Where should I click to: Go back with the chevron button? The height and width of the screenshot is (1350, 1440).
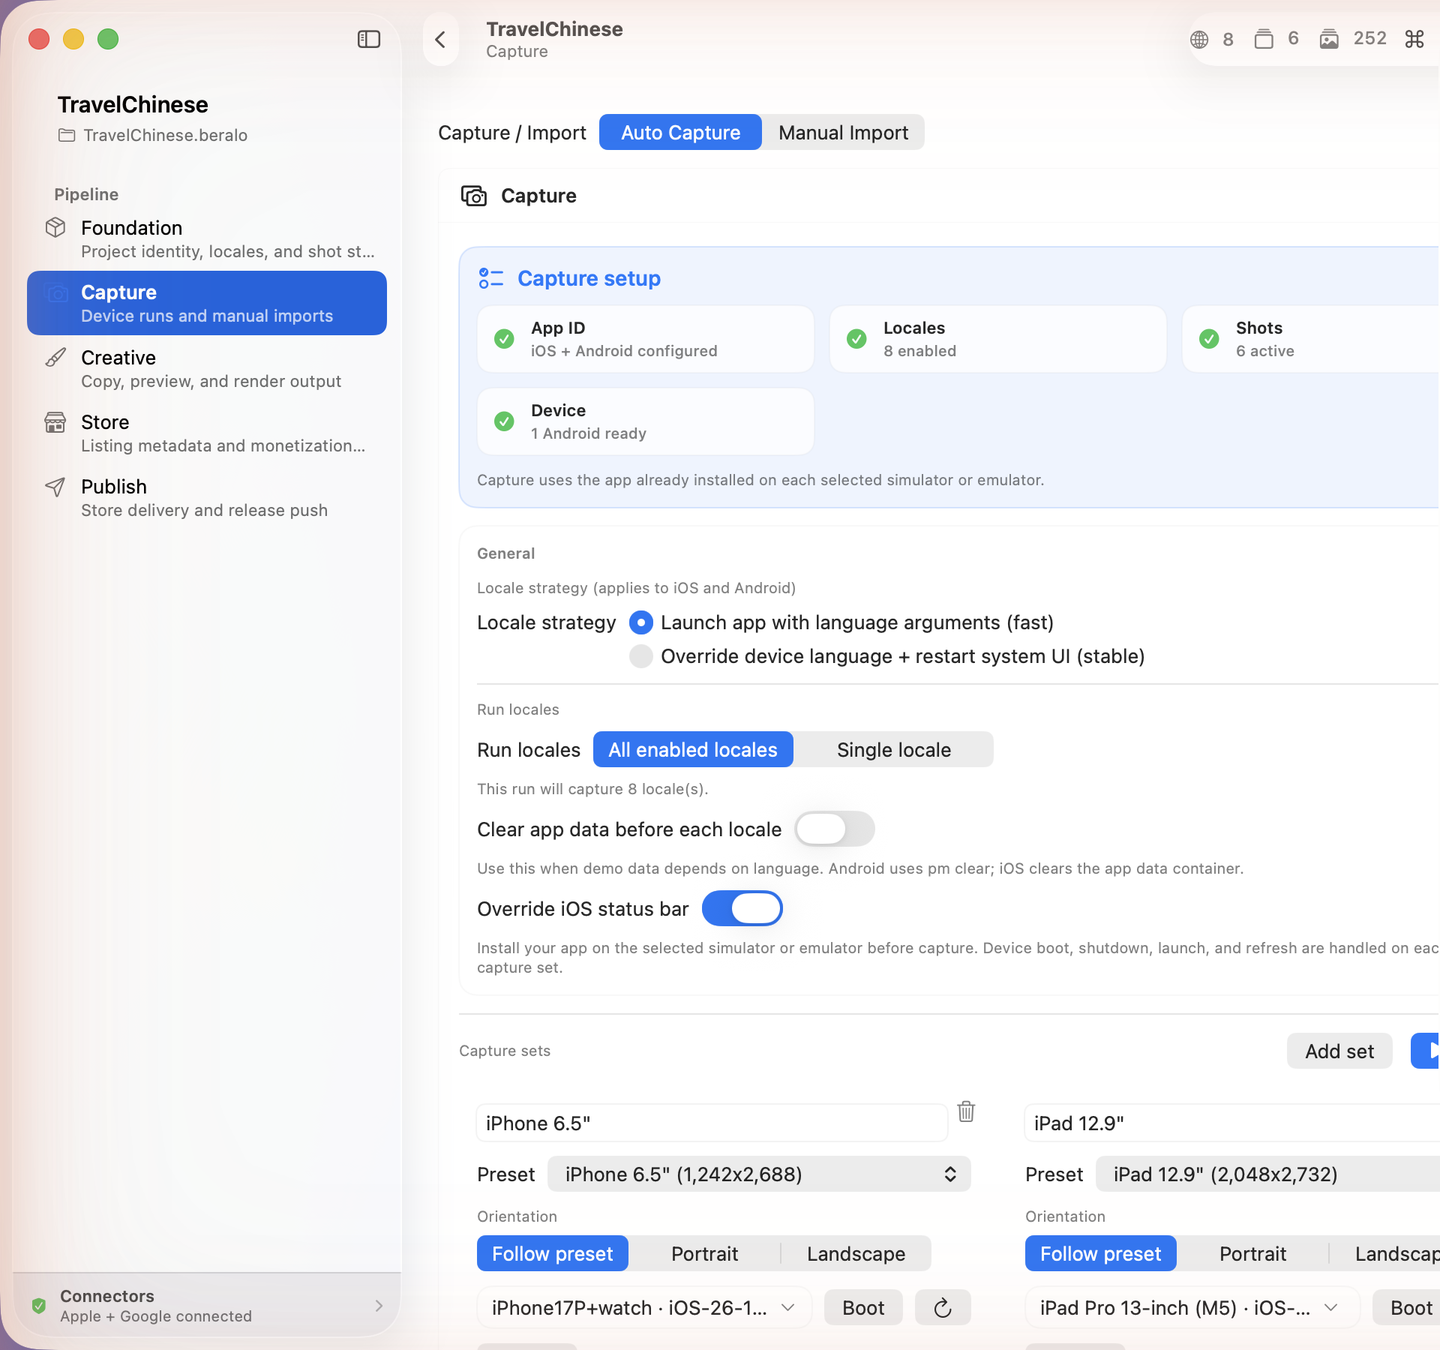(x=440, y=40)
